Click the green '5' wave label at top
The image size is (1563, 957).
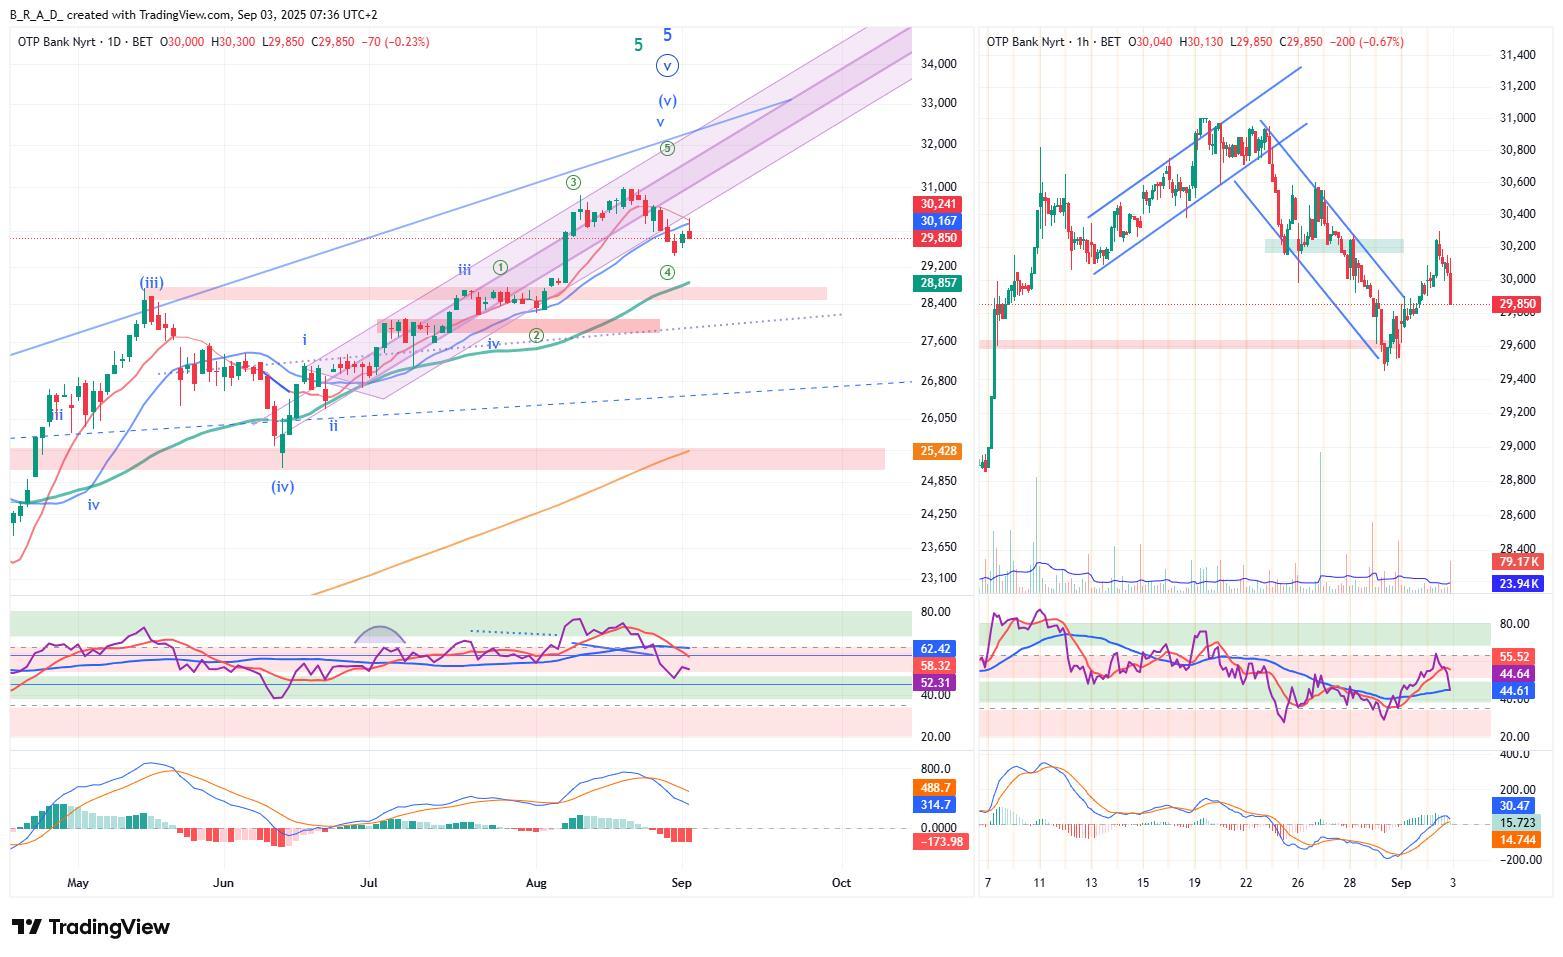pos(638,45)
